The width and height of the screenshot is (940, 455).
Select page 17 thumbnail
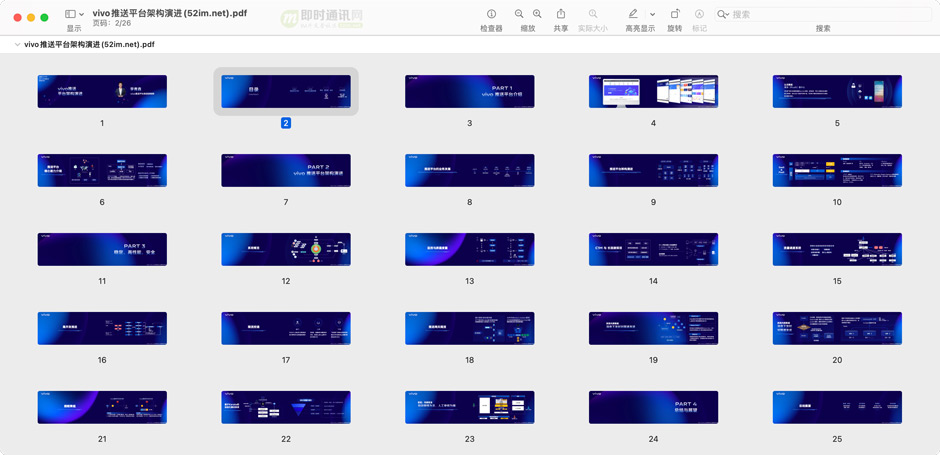[286, 329]
